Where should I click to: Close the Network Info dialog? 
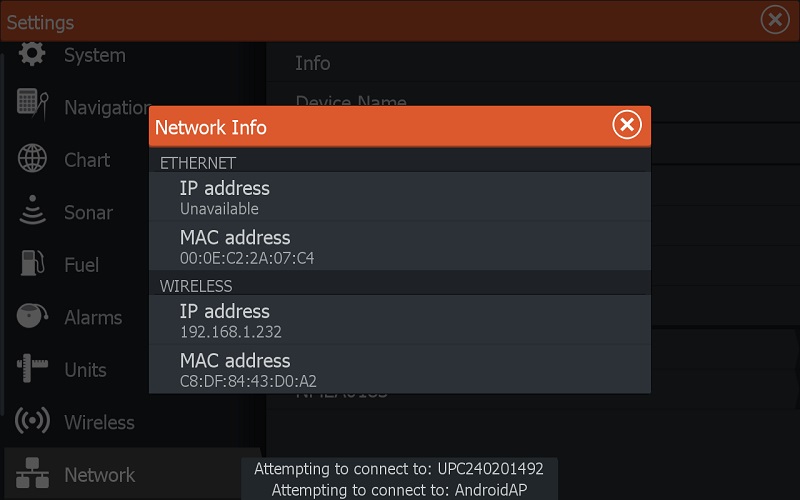(x=626, y=125)
